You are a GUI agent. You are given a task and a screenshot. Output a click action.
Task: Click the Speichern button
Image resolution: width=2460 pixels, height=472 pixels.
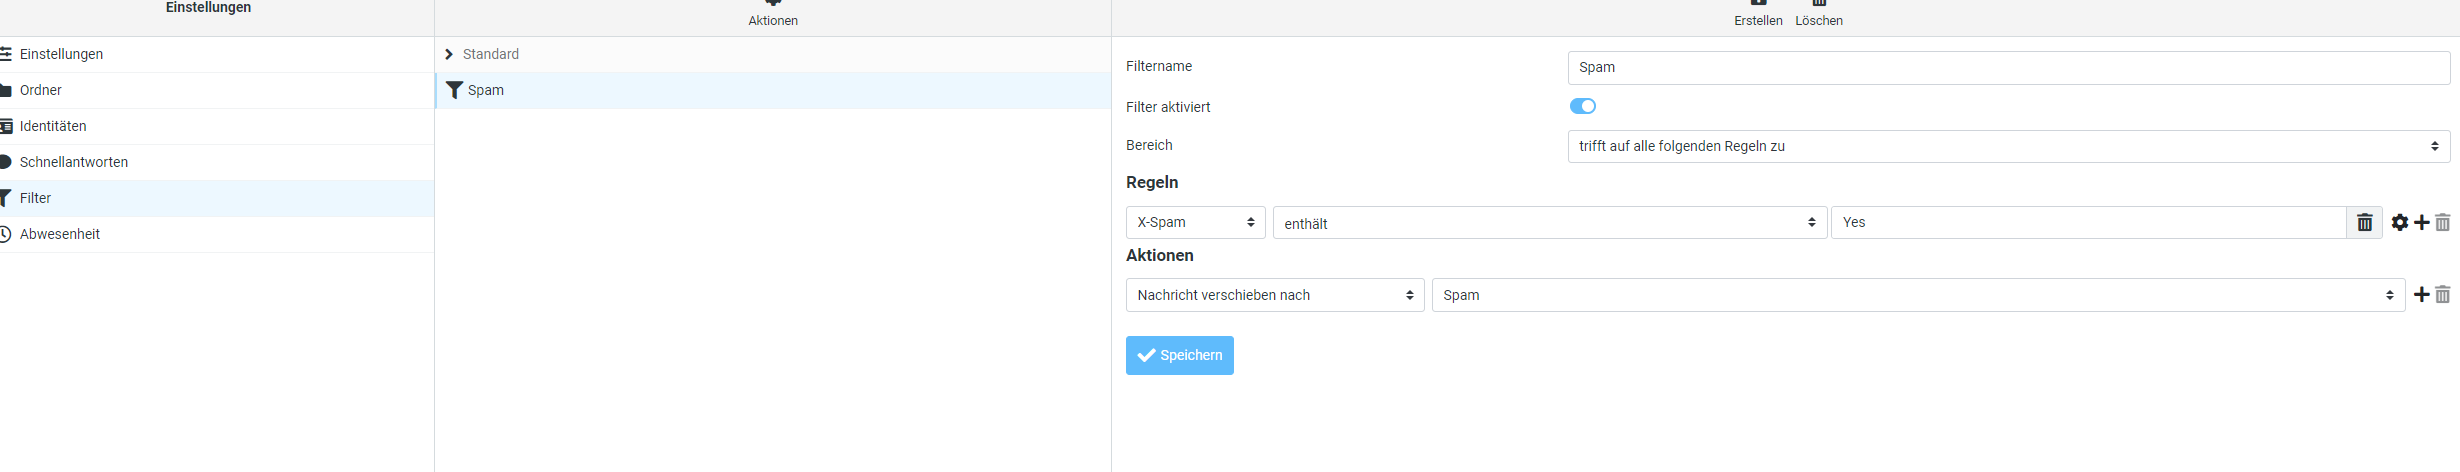coord(1179,355)
